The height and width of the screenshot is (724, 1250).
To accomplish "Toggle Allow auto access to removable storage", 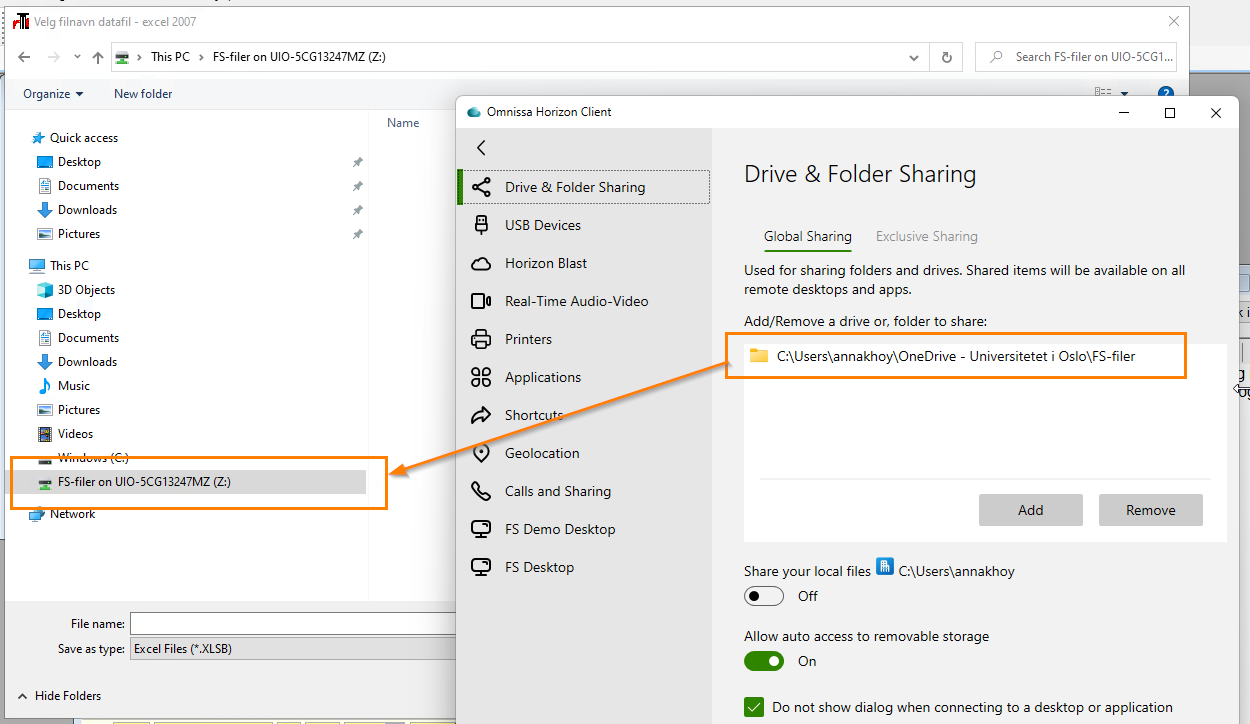I will coord(764,661).
